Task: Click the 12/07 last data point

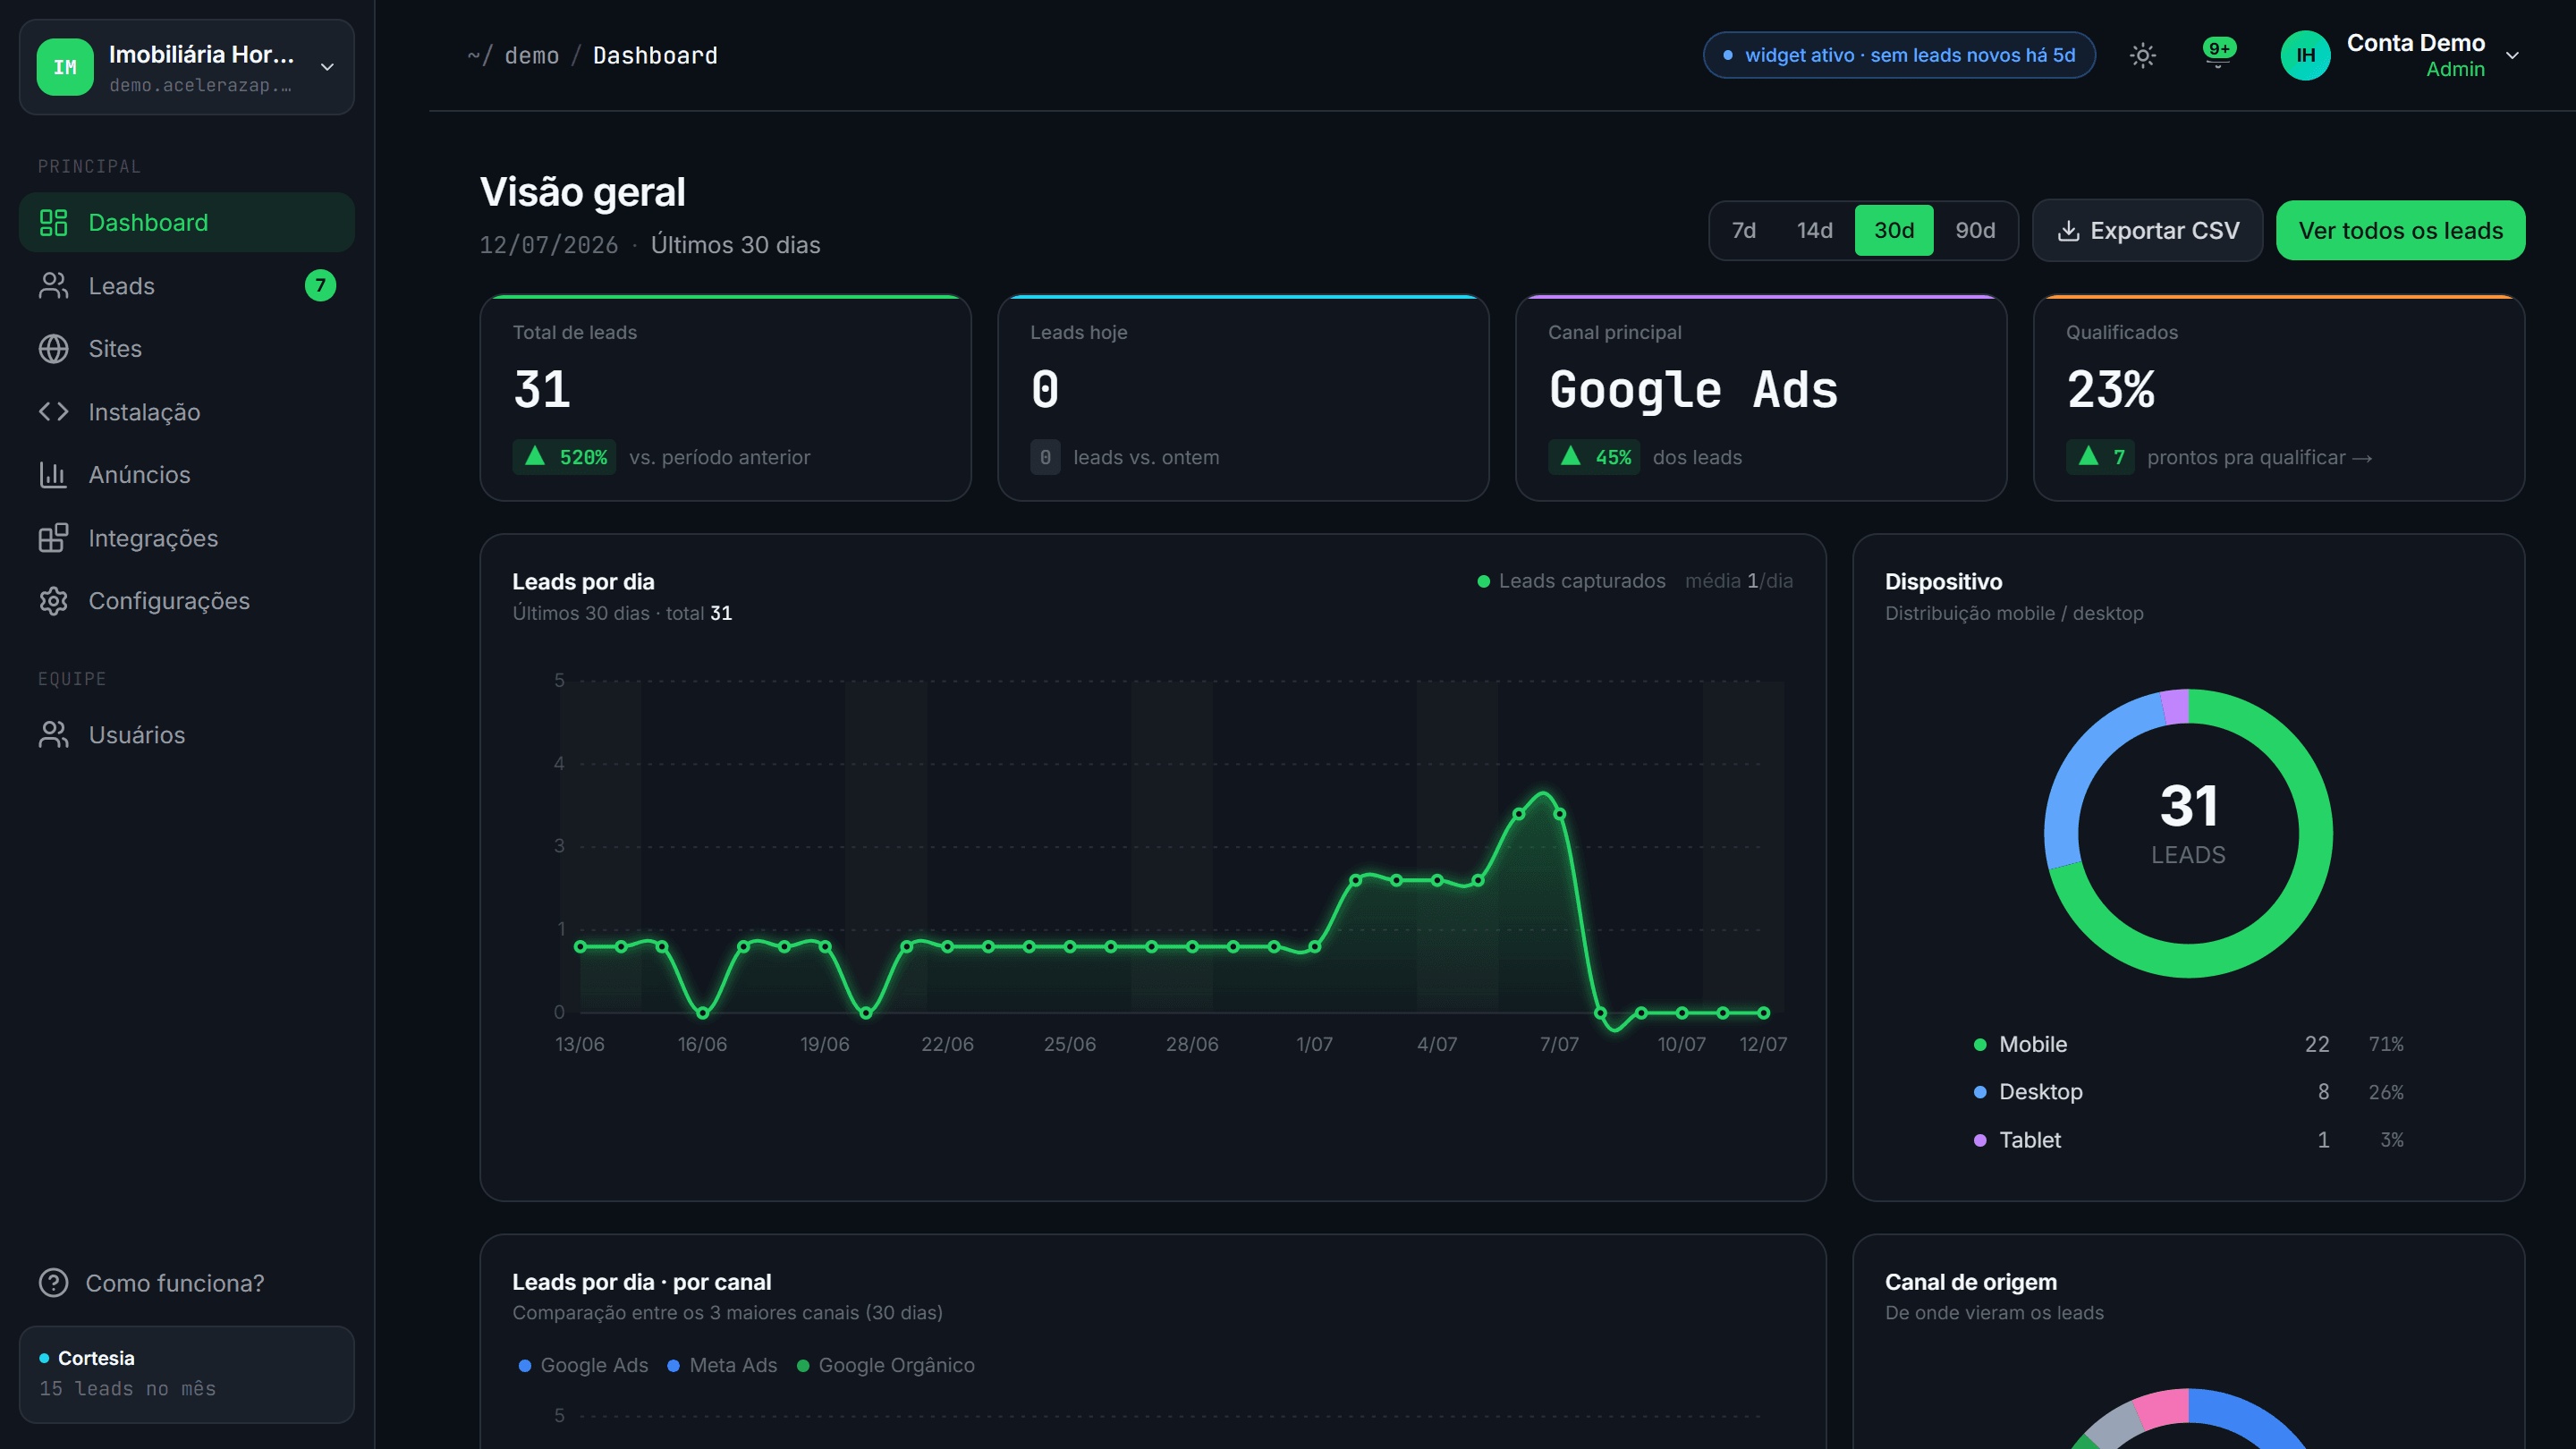Action: (1763, 1013)
